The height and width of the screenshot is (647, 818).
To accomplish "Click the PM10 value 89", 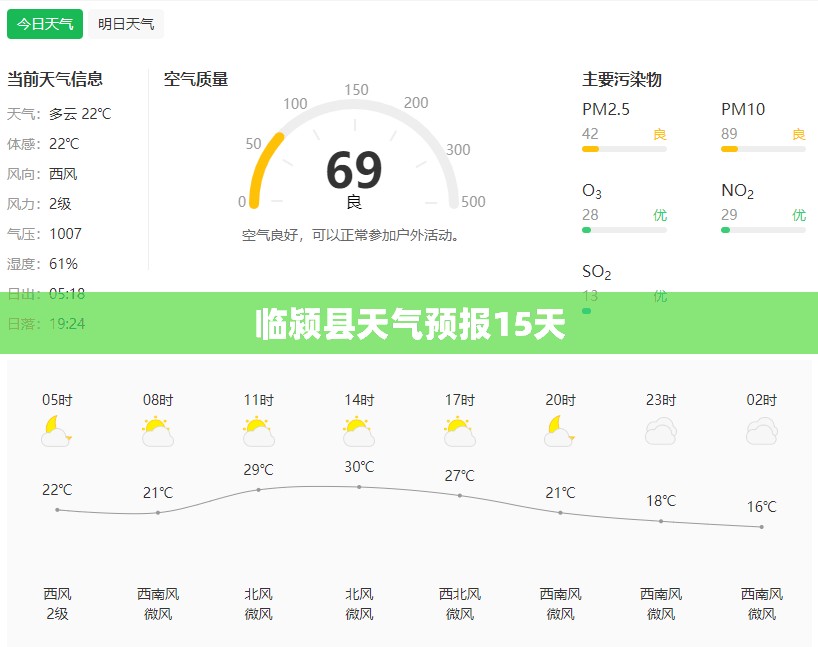I will tap(729, 134).
